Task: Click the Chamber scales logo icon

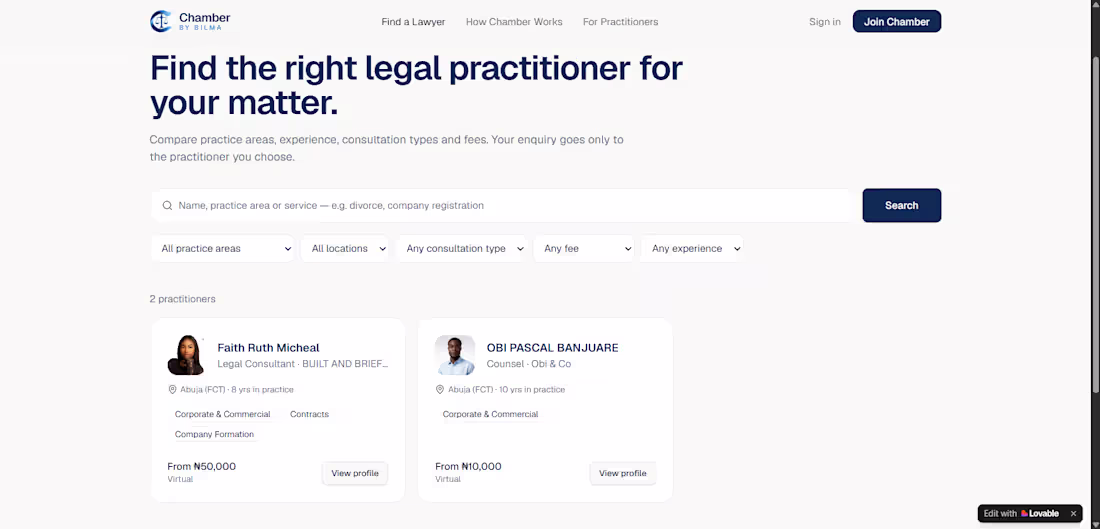Action: click(161, 21)
